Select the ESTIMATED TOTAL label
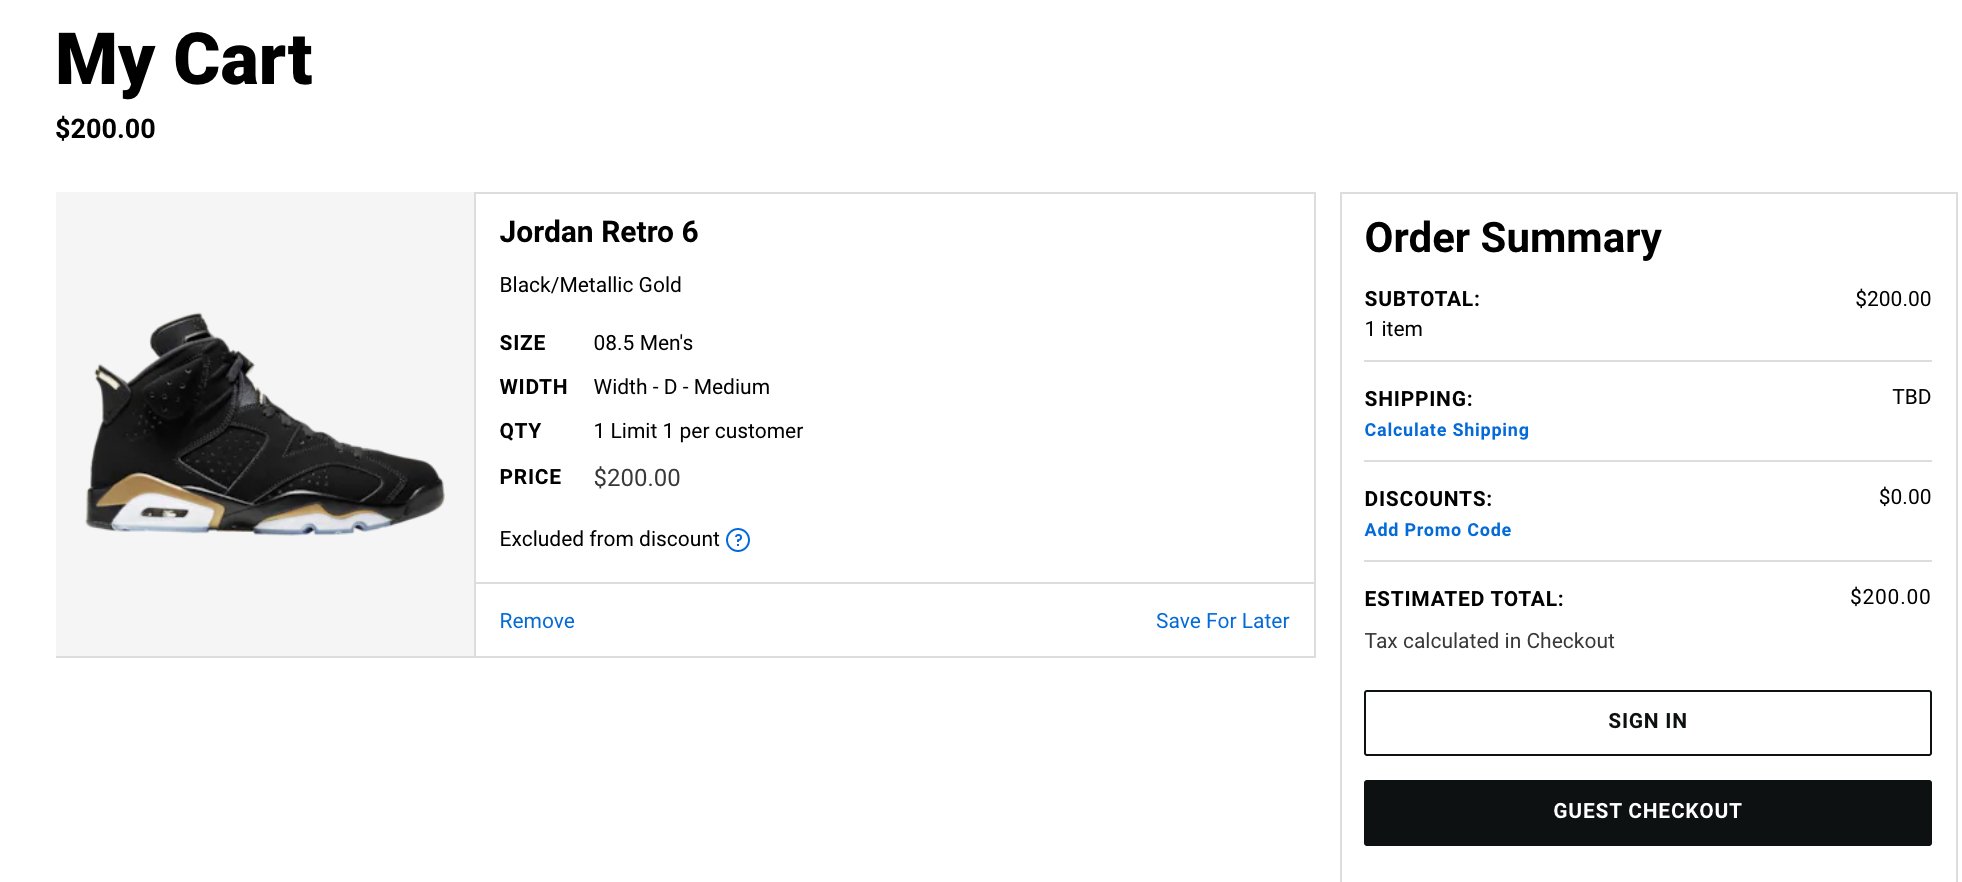The image size is (1962, 882). [x=1464, y=599]
